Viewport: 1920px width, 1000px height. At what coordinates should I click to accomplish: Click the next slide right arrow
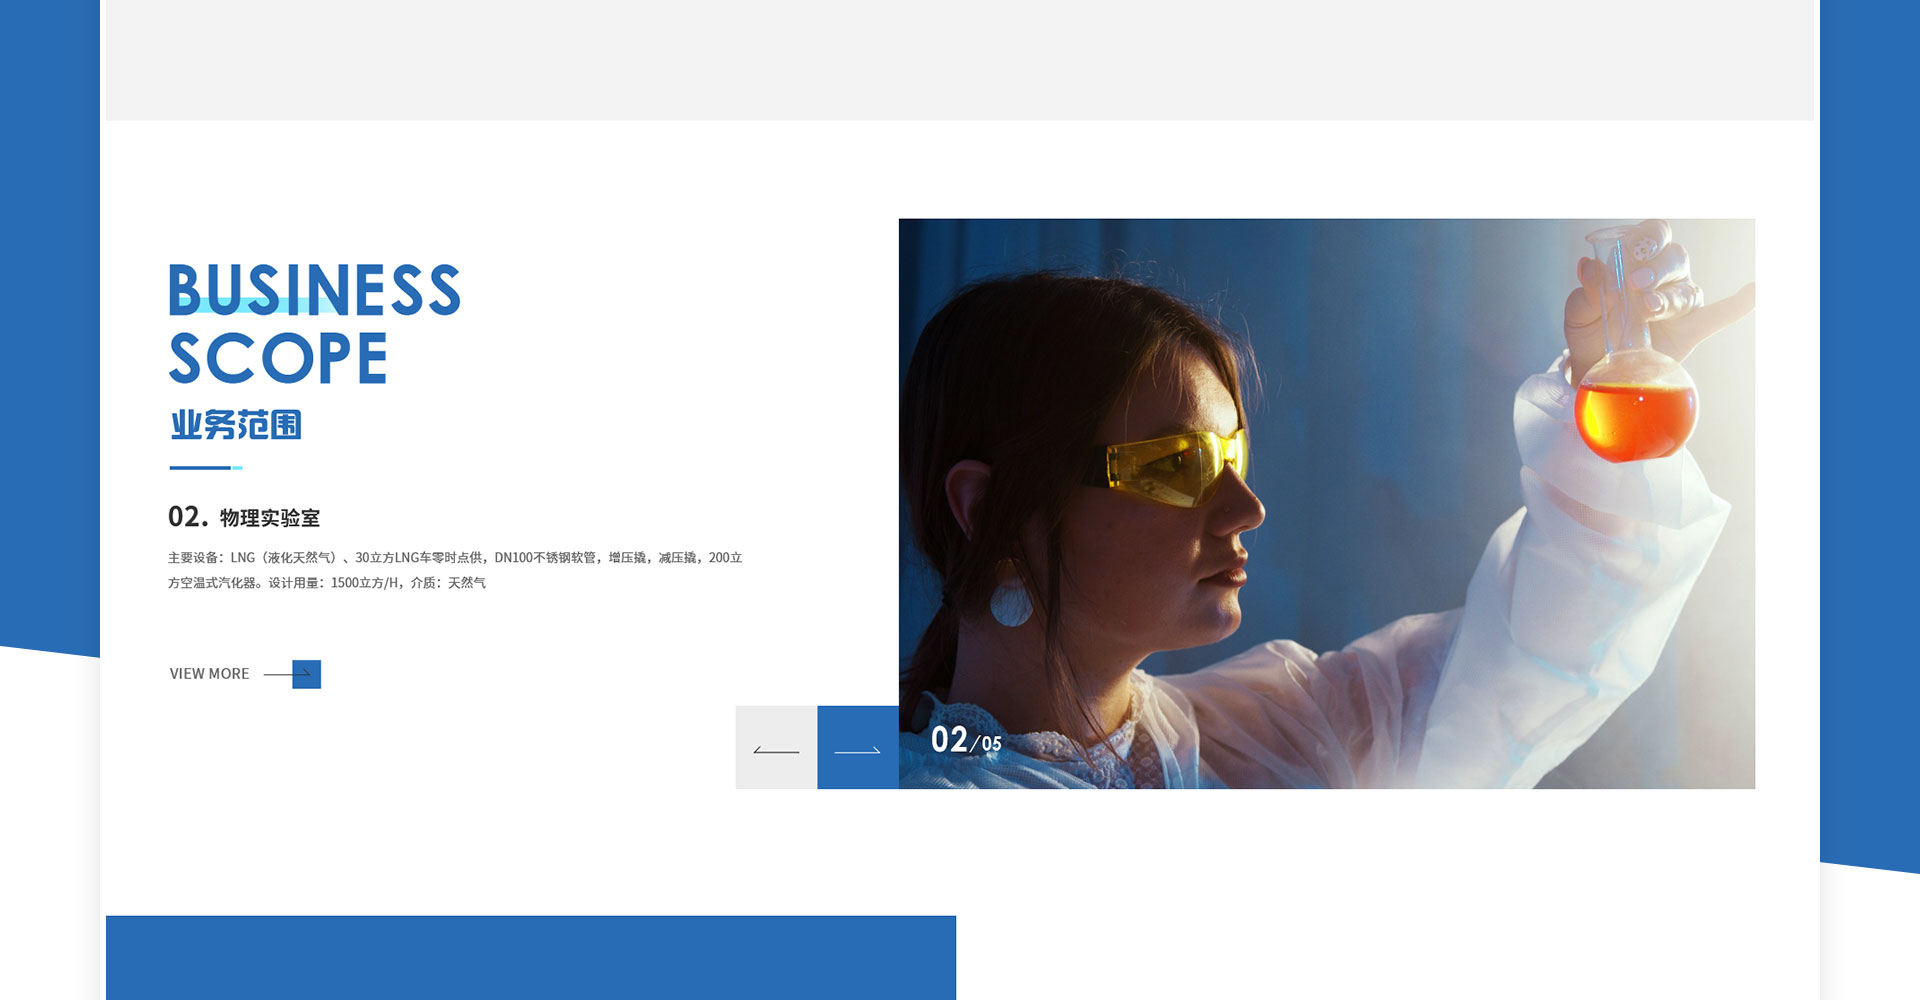[x=857, y=748]
